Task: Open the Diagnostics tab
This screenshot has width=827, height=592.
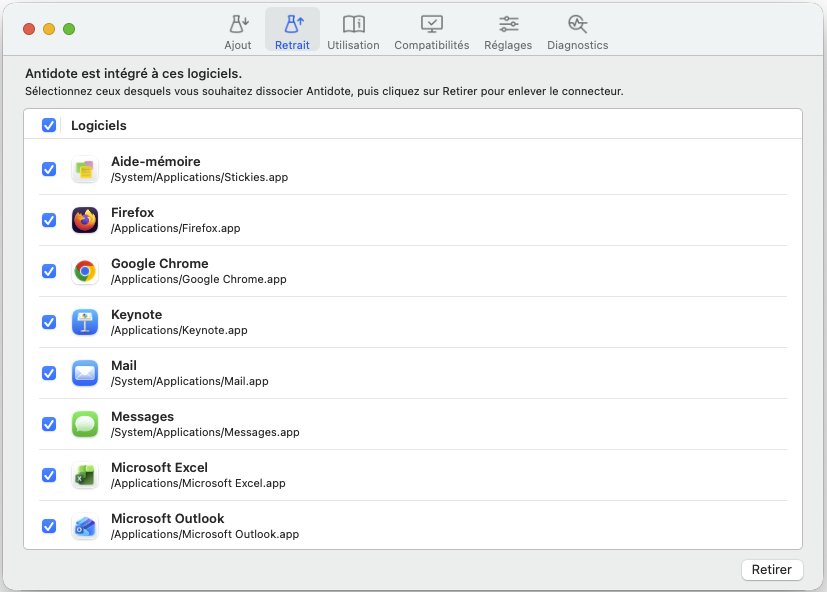Action: pos(578,32)
